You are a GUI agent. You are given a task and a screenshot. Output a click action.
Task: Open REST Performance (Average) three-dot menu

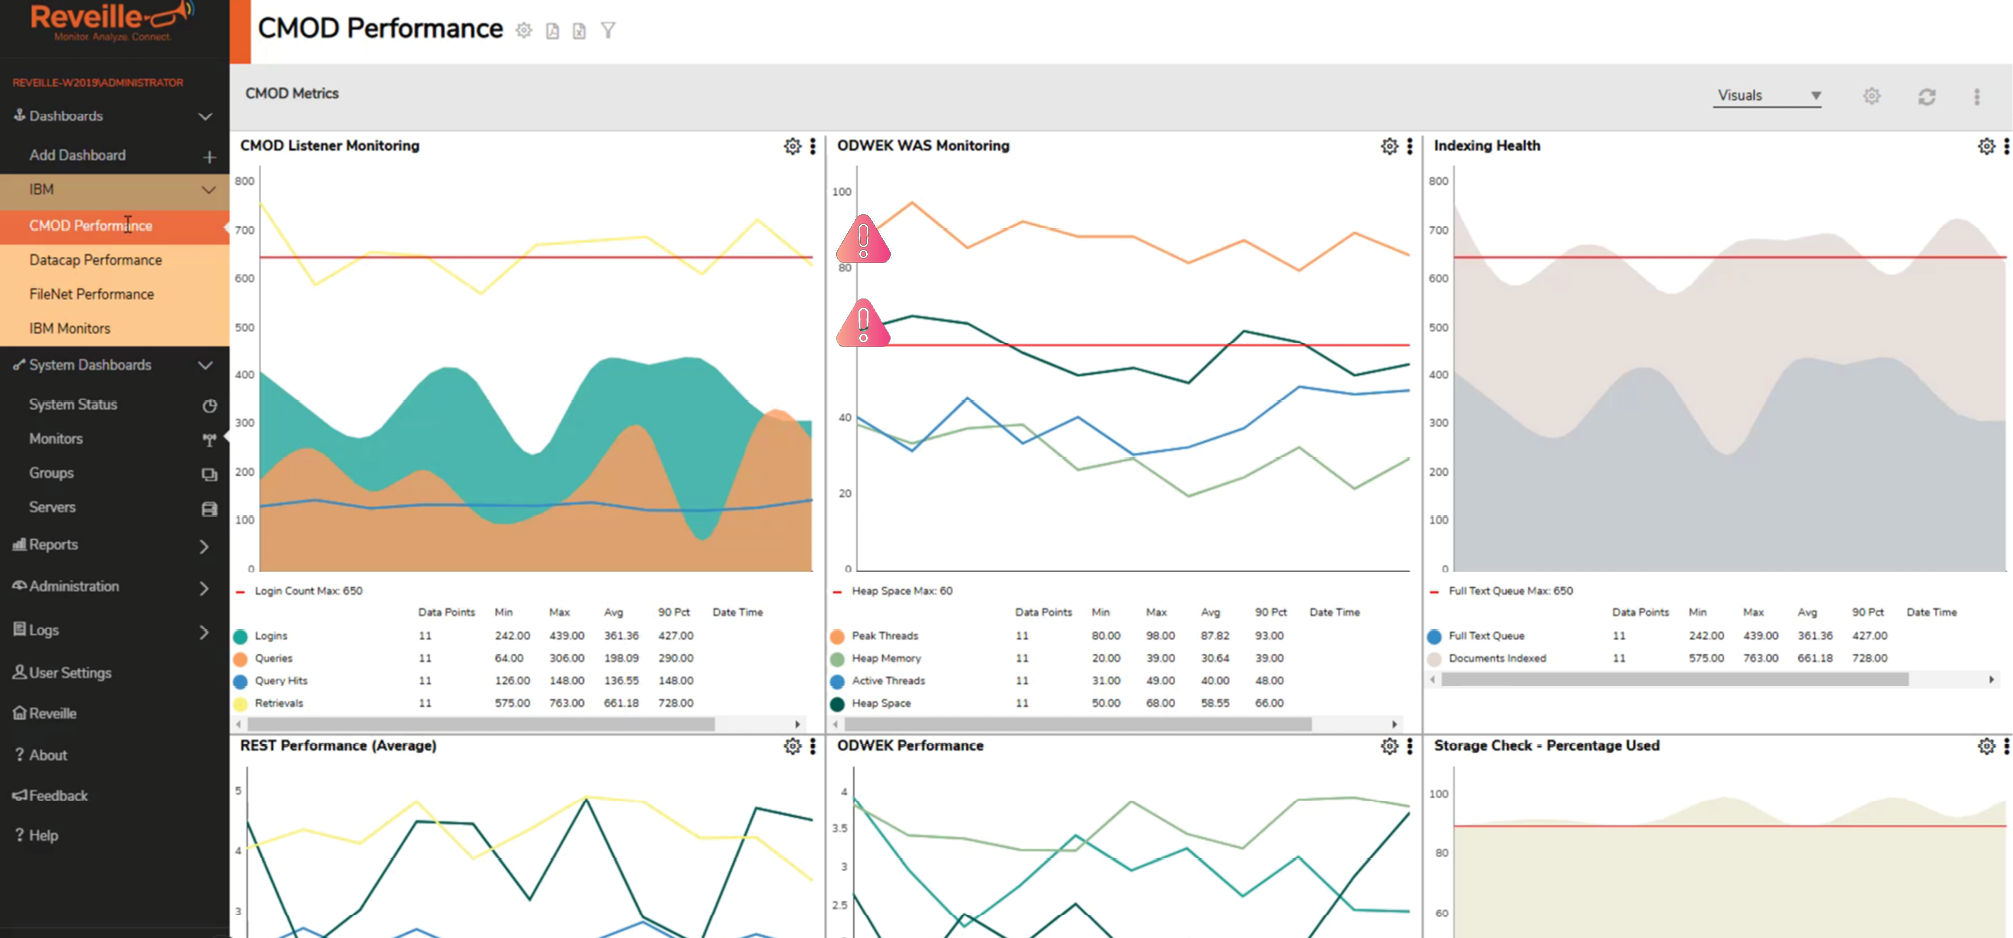click(x=813, y=746)
